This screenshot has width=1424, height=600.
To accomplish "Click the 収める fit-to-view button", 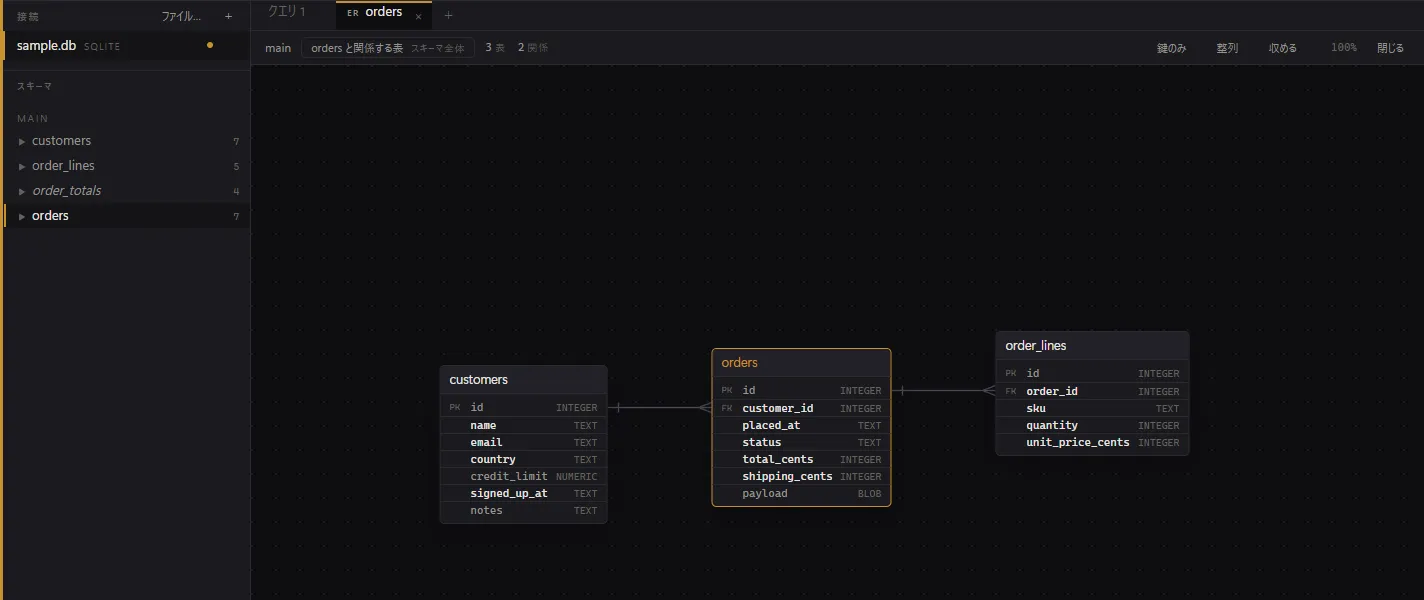I will [1283, 48].
